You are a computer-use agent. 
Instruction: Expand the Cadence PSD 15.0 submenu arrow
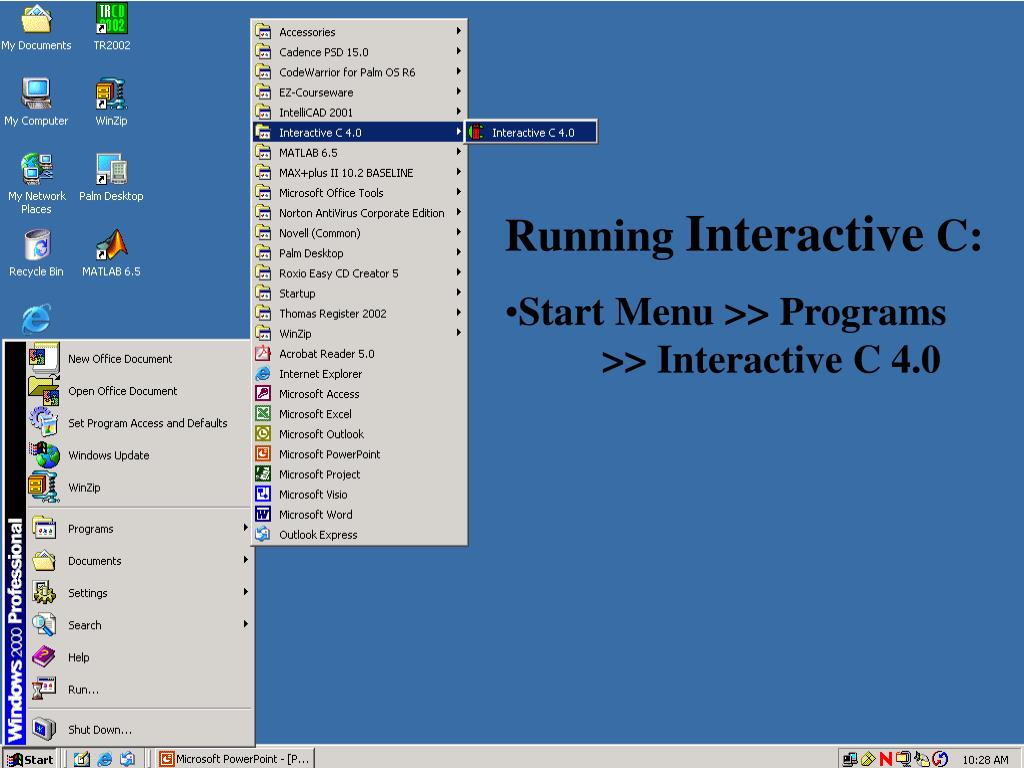pos(458,51)
